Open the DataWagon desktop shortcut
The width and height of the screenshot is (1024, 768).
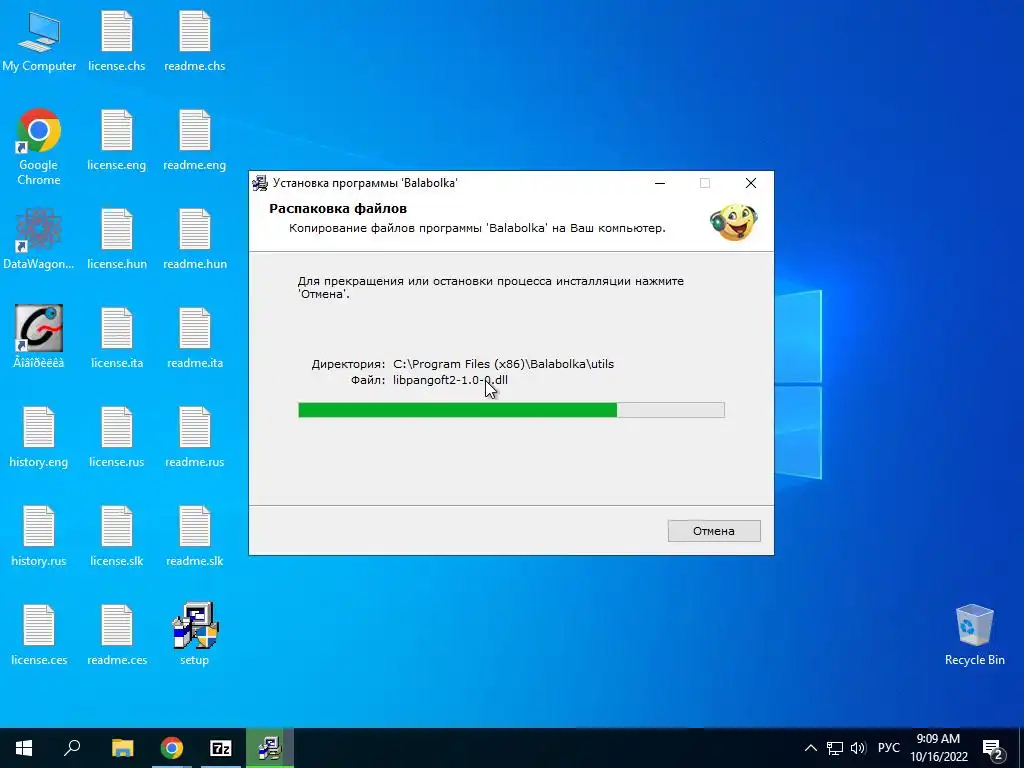39,239
